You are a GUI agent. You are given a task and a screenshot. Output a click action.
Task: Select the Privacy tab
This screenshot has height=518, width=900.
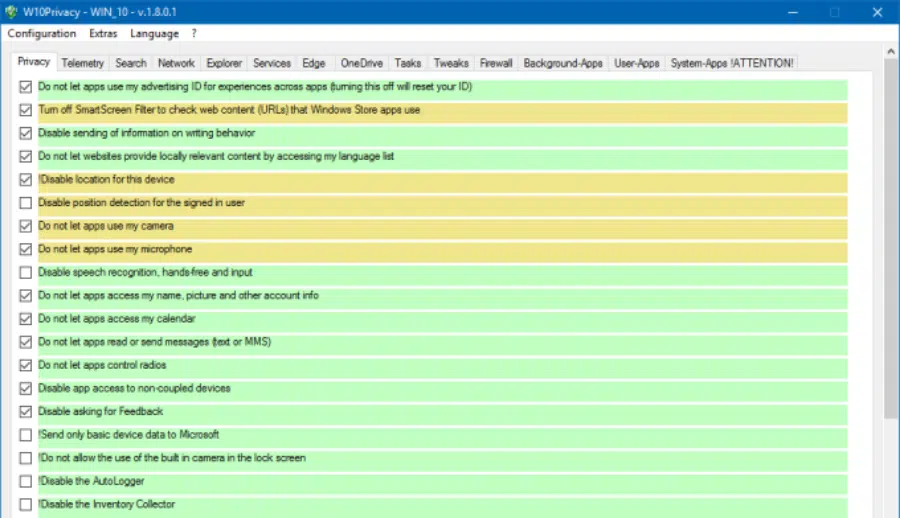pyautogui.click(x=34, y=62)
